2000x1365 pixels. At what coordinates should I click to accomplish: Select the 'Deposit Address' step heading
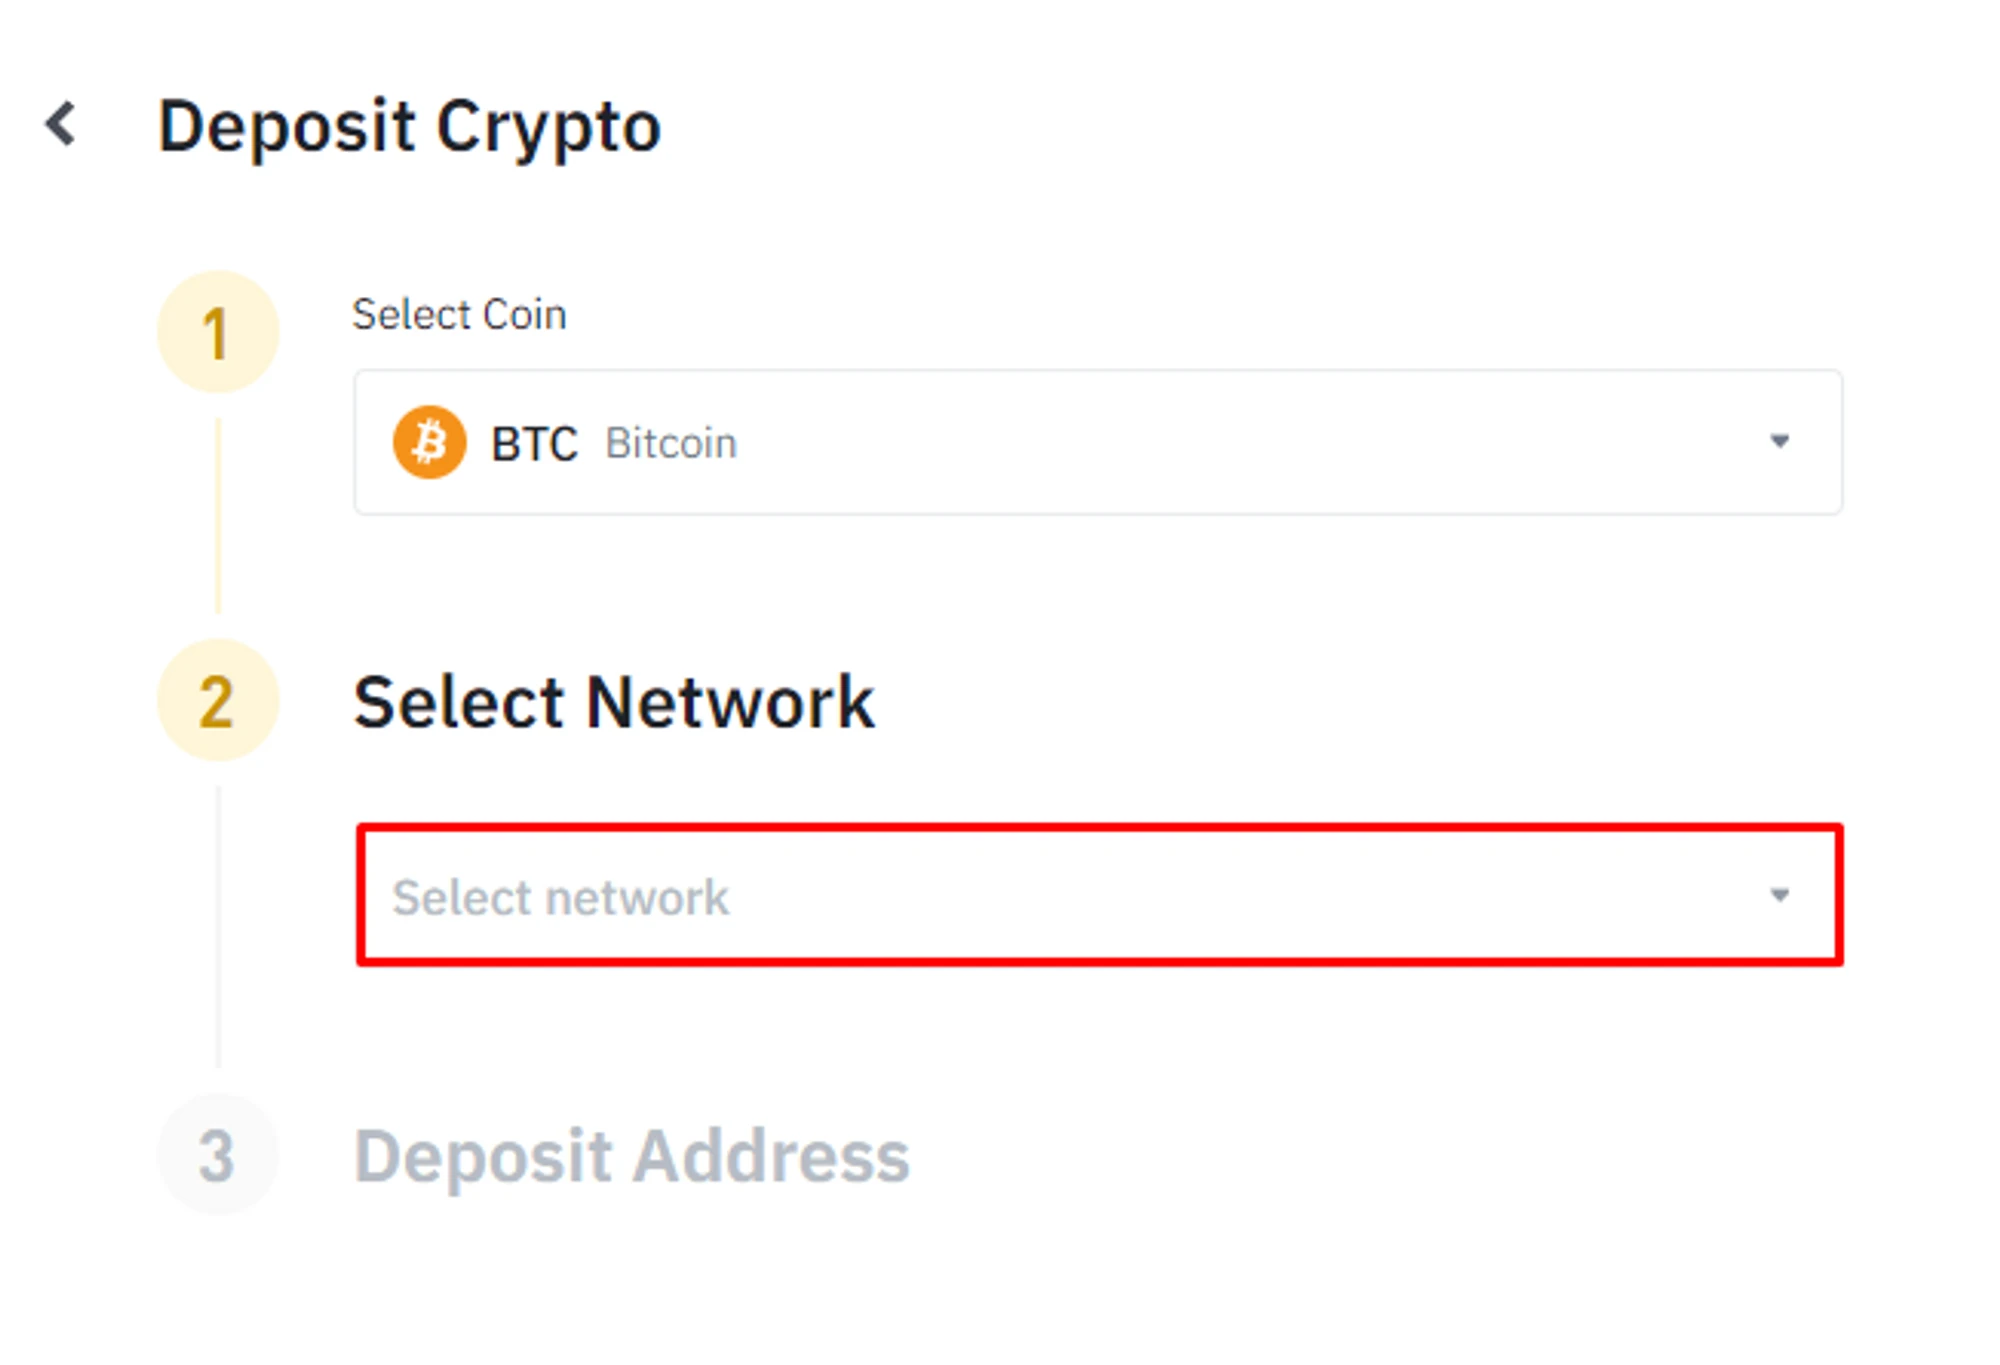[x=632, y=1156]
